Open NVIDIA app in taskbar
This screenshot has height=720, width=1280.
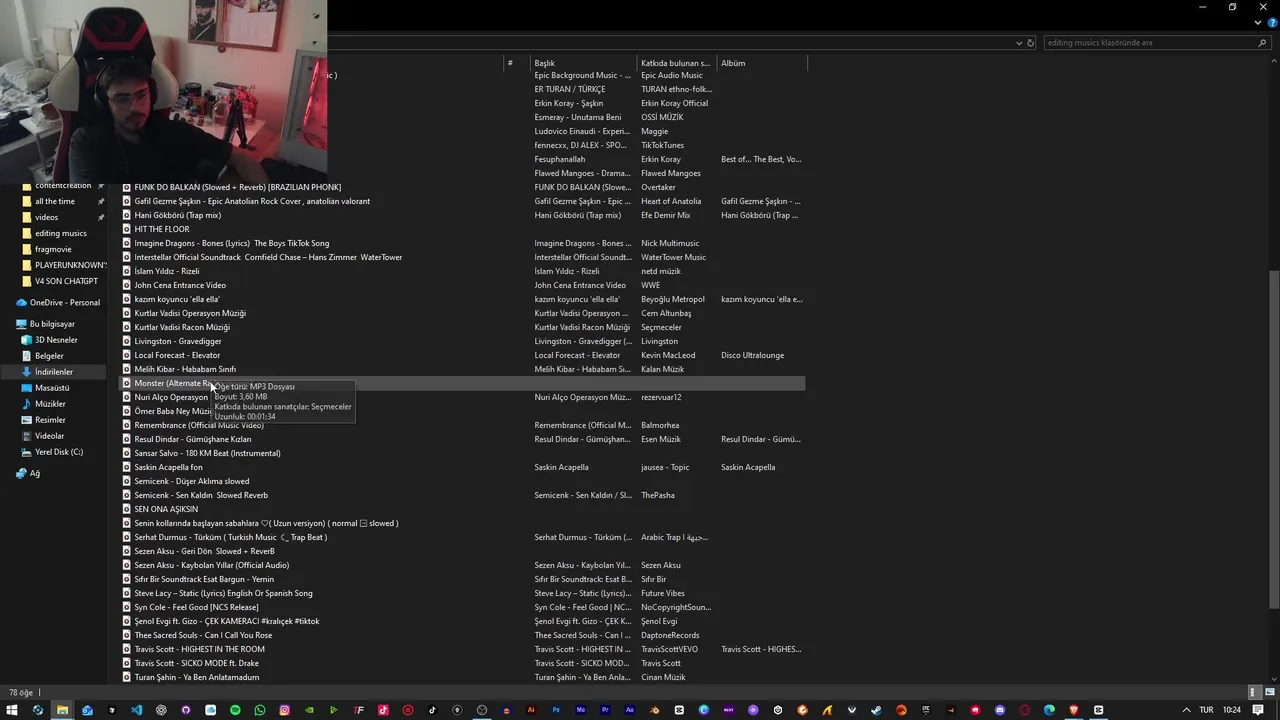tap(309, 710)
